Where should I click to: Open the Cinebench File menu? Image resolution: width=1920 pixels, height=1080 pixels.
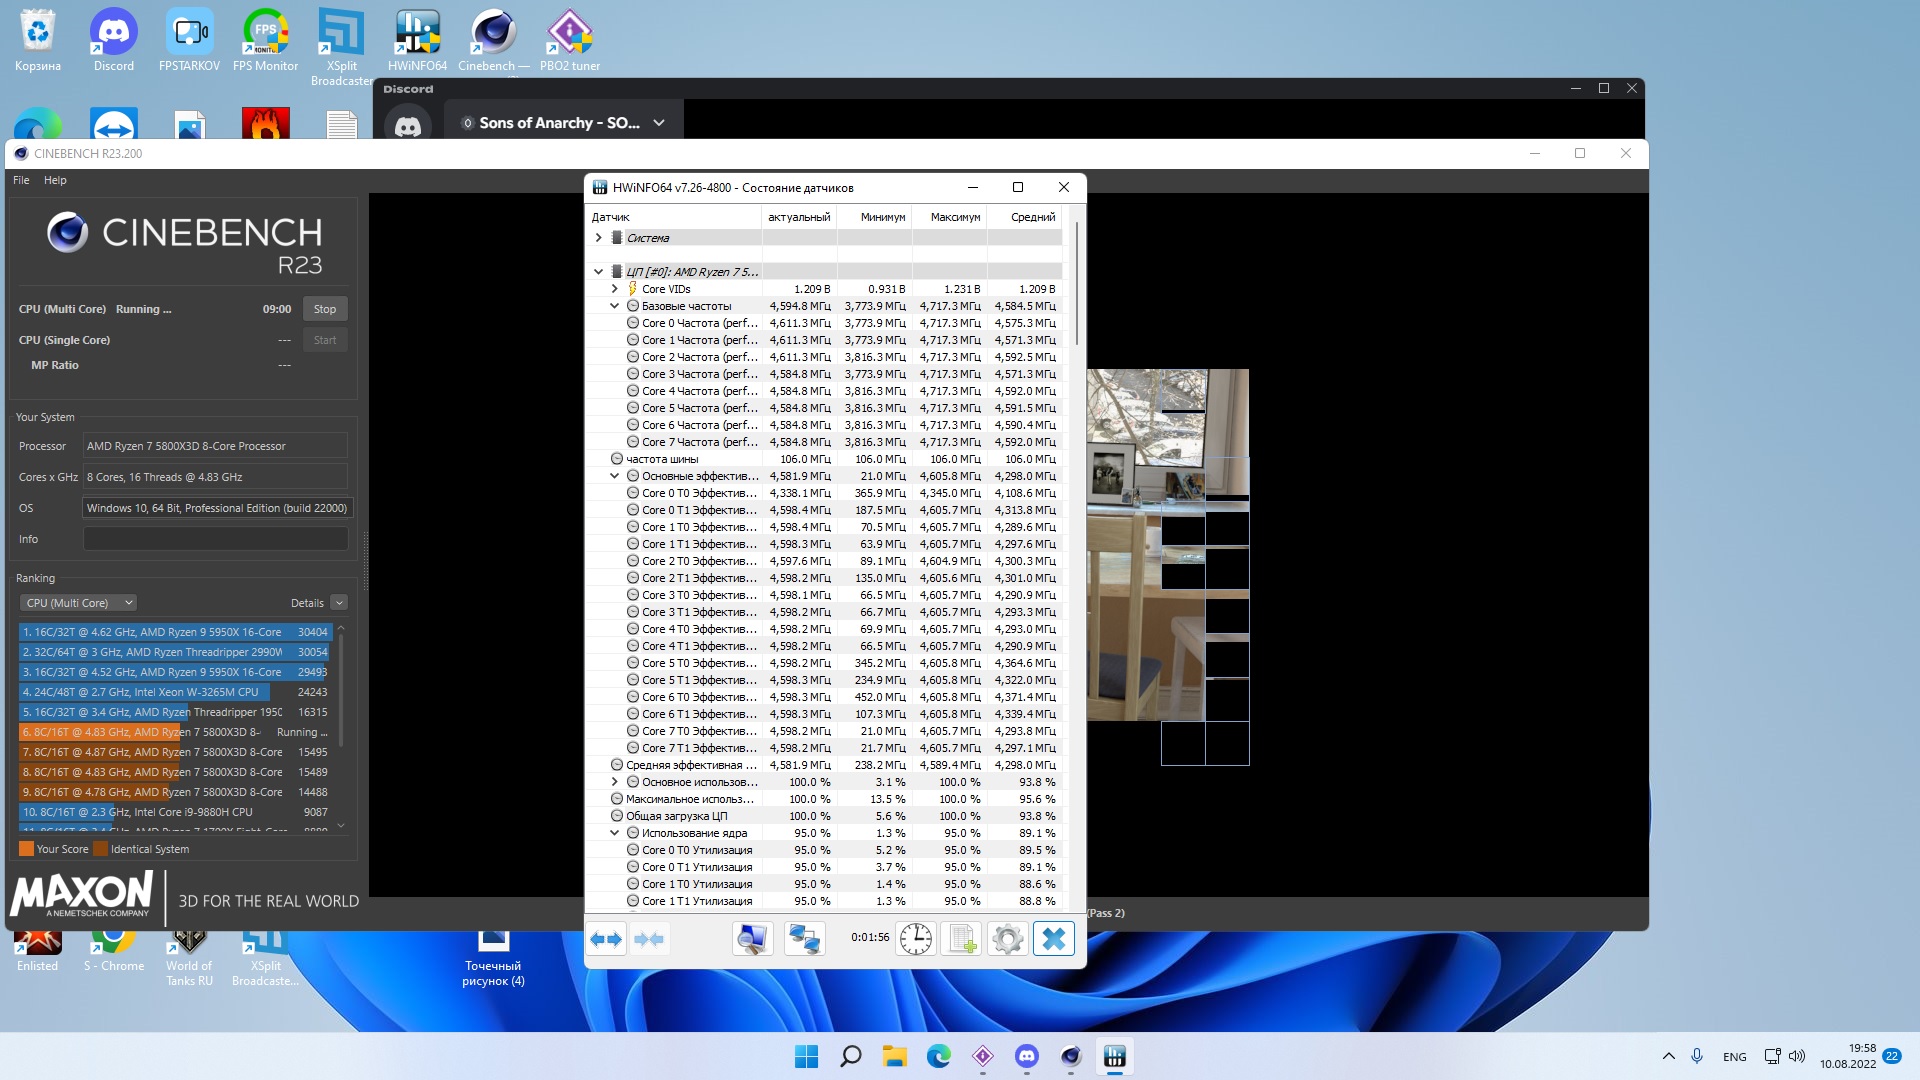click(x=21, y=180)
